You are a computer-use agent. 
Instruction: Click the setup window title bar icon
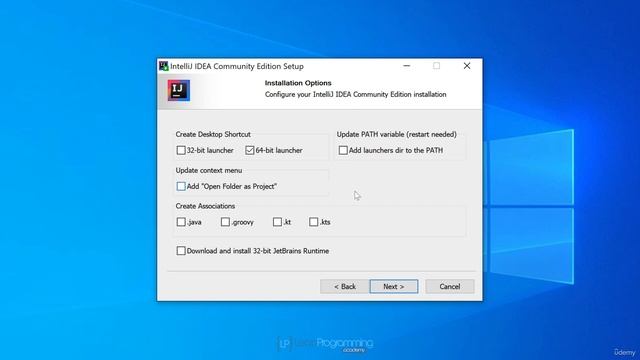click(164, 66)
